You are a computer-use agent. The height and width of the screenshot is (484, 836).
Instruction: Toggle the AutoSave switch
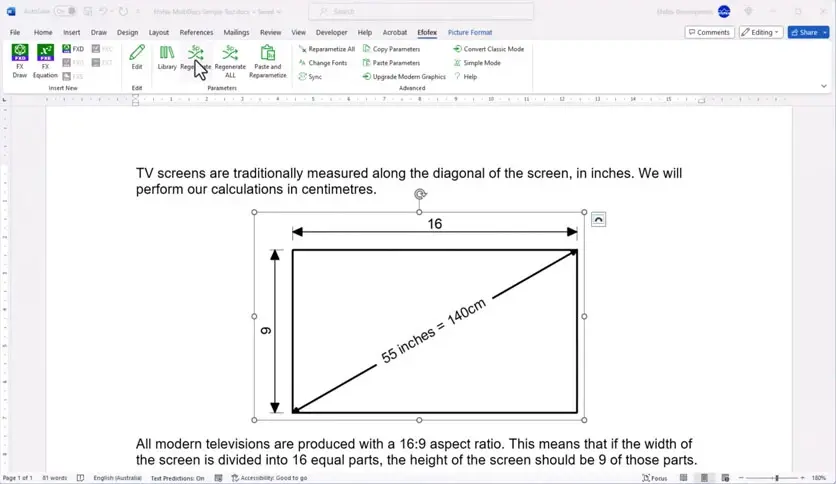(x=66, y=11)
